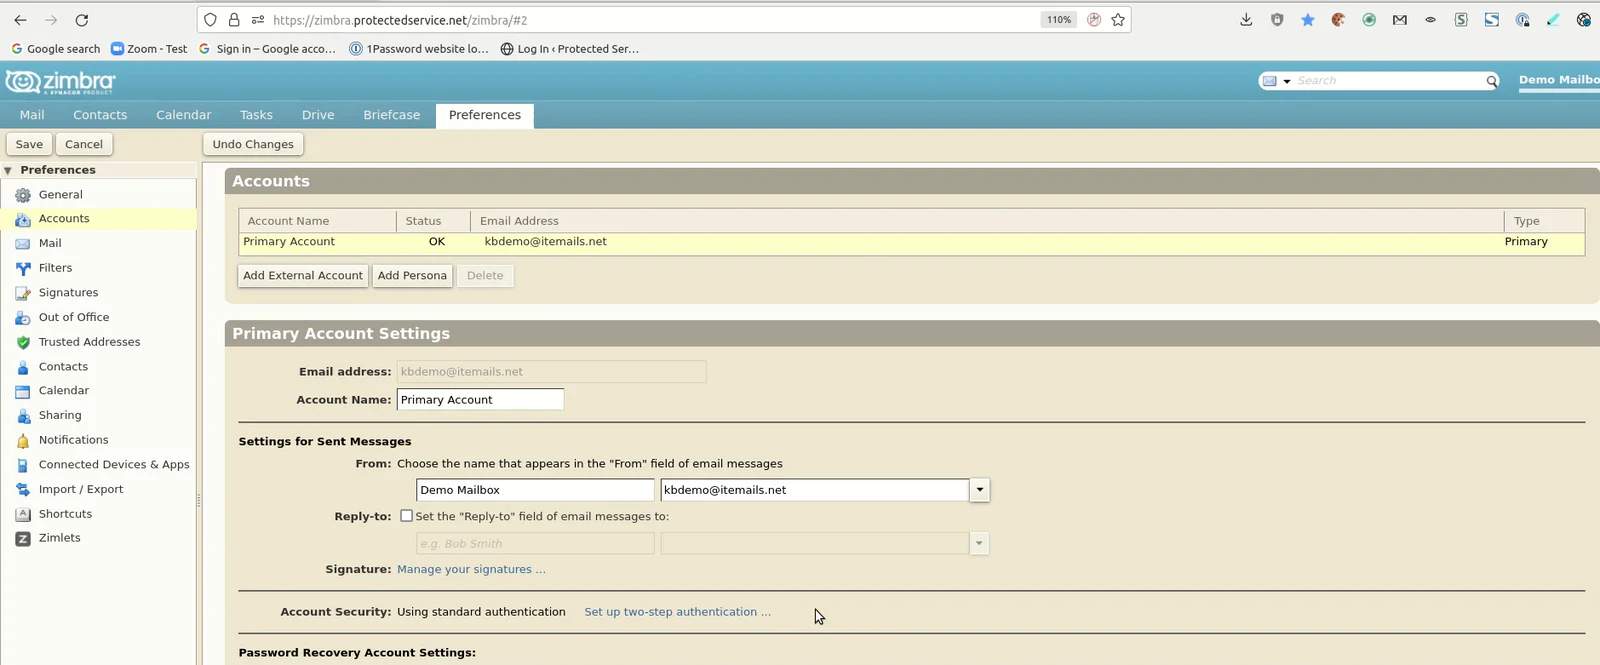Click the Shortcuts keyboard icon
The width and height of the screenshot is (1600, 665).
[x=23, y=514]
